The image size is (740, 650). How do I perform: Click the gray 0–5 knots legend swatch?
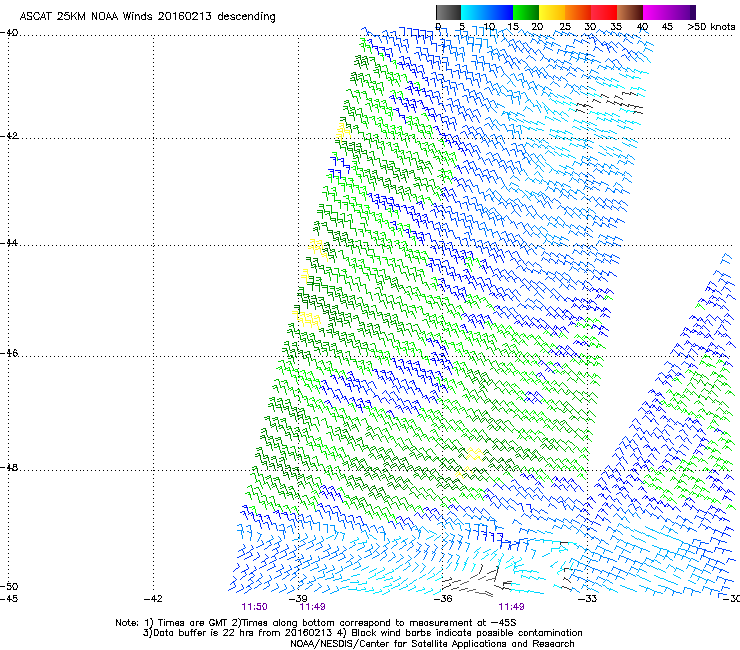[448, 12]
